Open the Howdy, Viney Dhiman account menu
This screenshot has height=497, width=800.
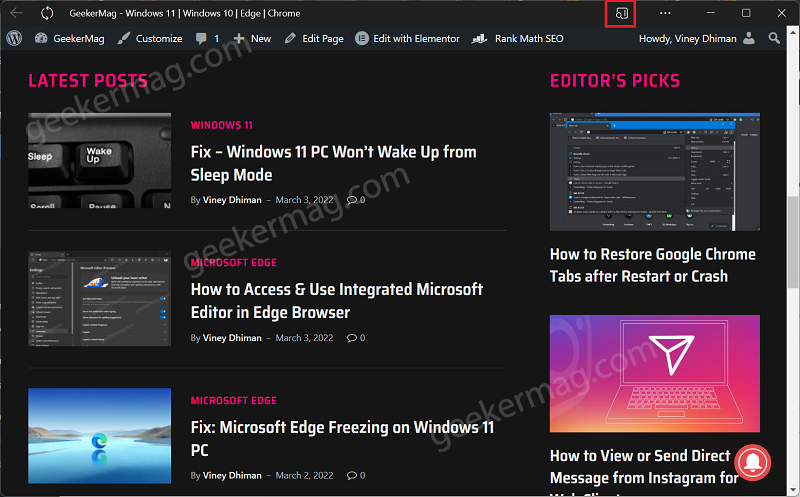[x=688, y=39]
